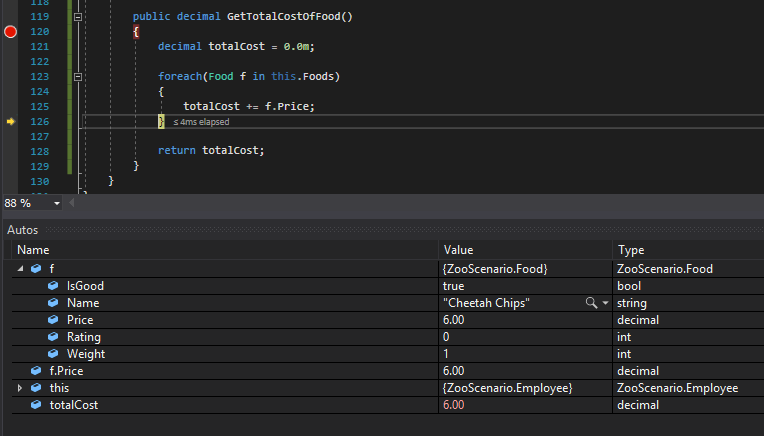This screenshot has width=764, height=436.
Task: Expand the 'this' variable node
Action: tap(21, 388)
